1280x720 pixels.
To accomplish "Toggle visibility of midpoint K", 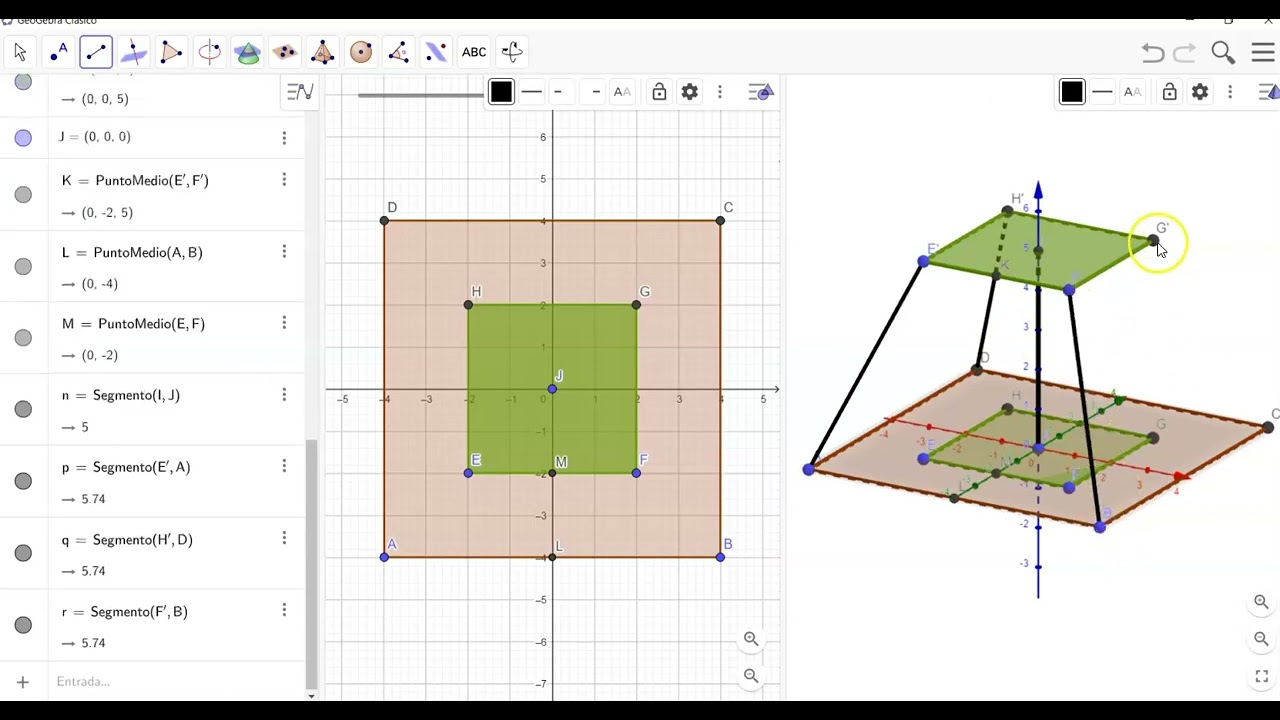I will [x=23, y=195].
